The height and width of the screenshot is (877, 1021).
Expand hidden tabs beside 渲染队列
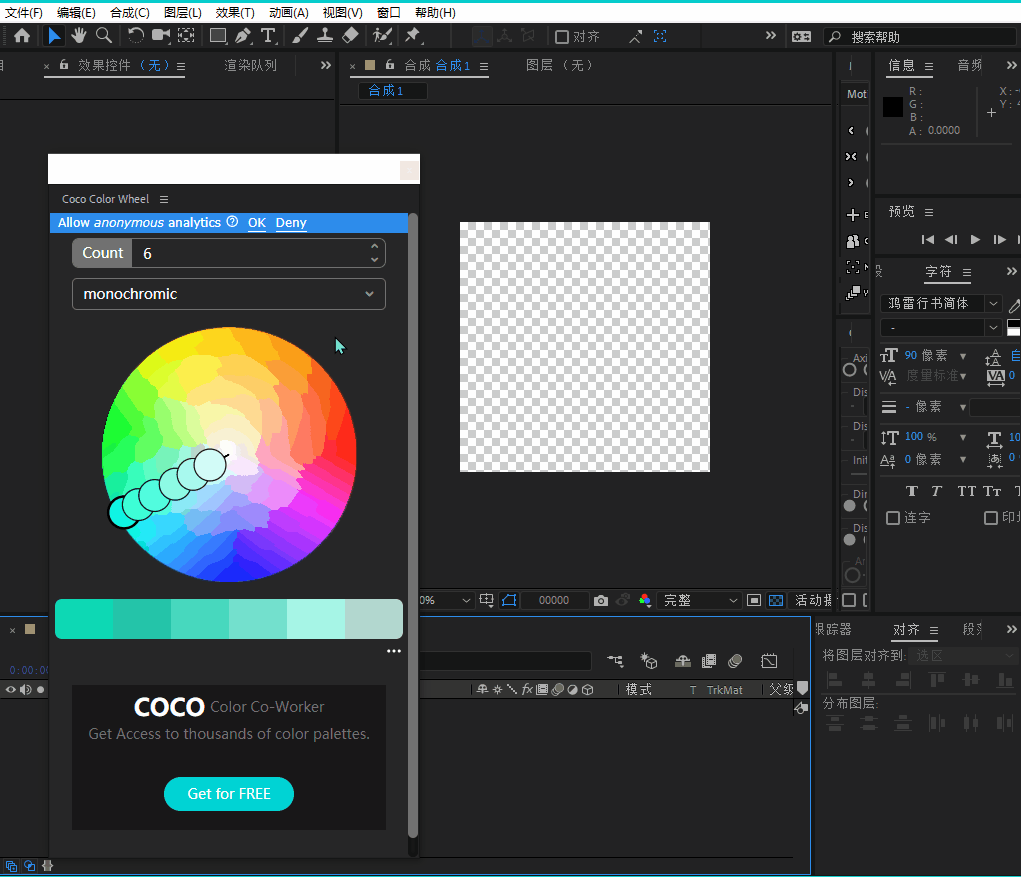[x=326, y=65]
